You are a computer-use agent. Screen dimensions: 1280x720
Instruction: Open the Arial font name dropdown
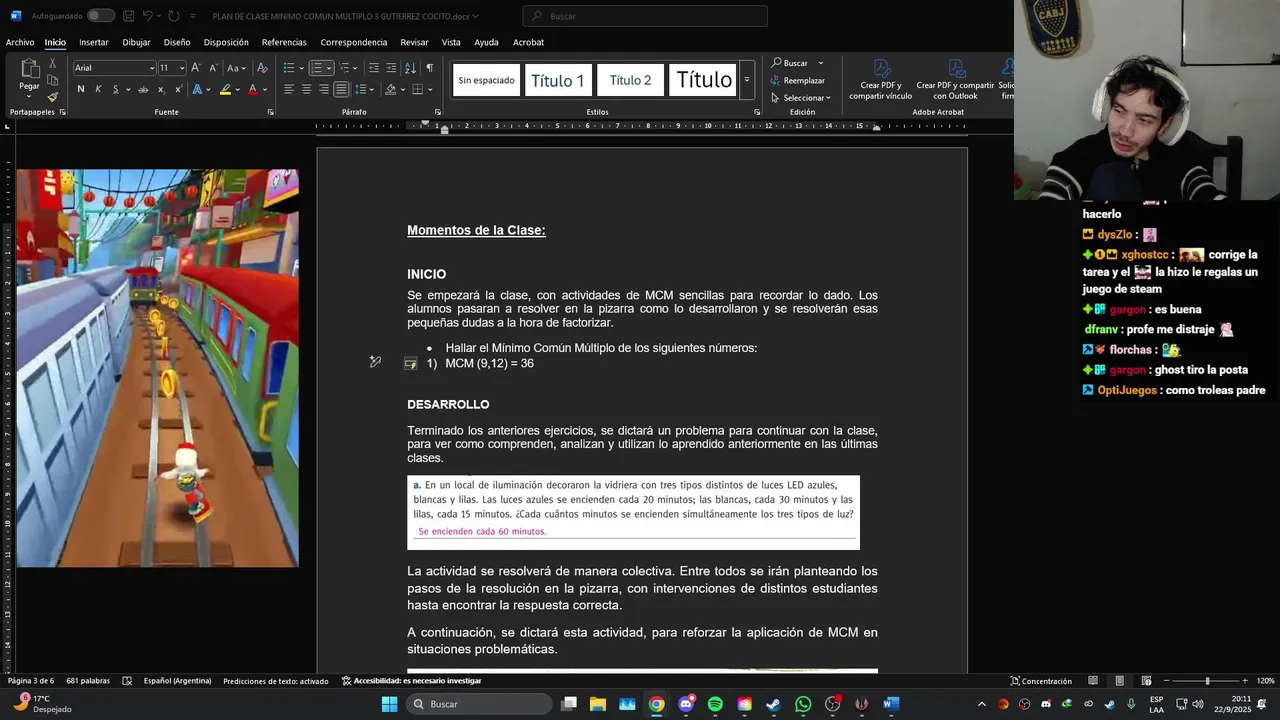click(x=151, y=68)
